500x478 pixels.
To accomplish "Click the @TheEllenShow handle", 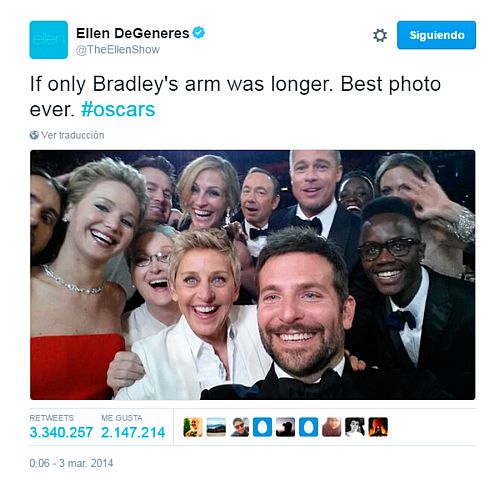I will (118, 50).
